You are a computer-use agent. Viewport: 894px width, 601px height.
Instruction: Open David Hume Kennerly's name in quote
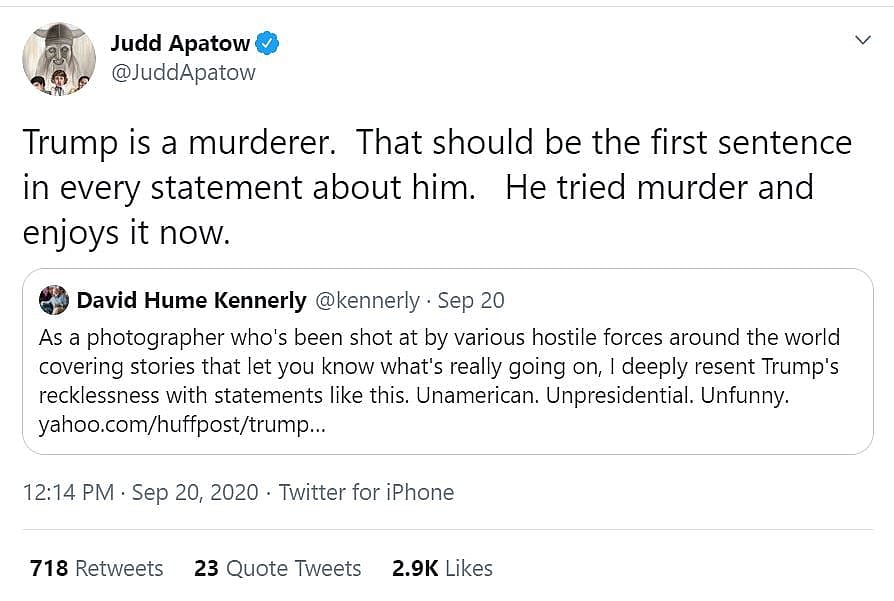click(192, 300)
